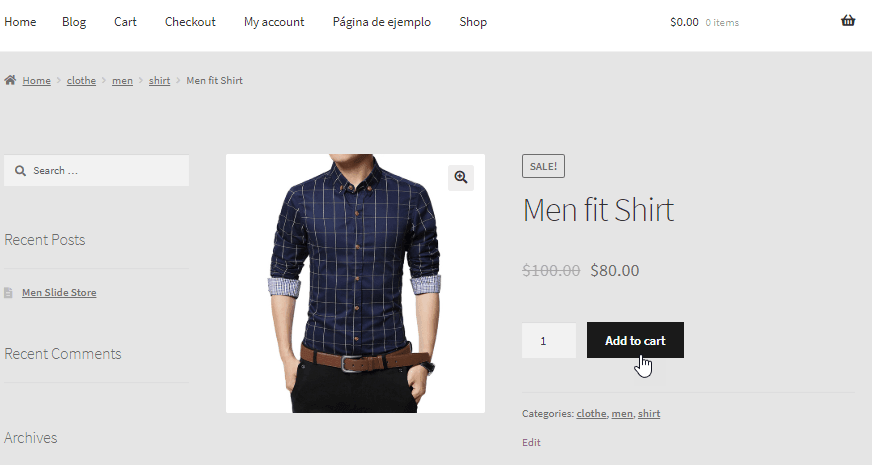The image size is (872, 465).
Task: Navigate to My account
Action: (274, 22)
